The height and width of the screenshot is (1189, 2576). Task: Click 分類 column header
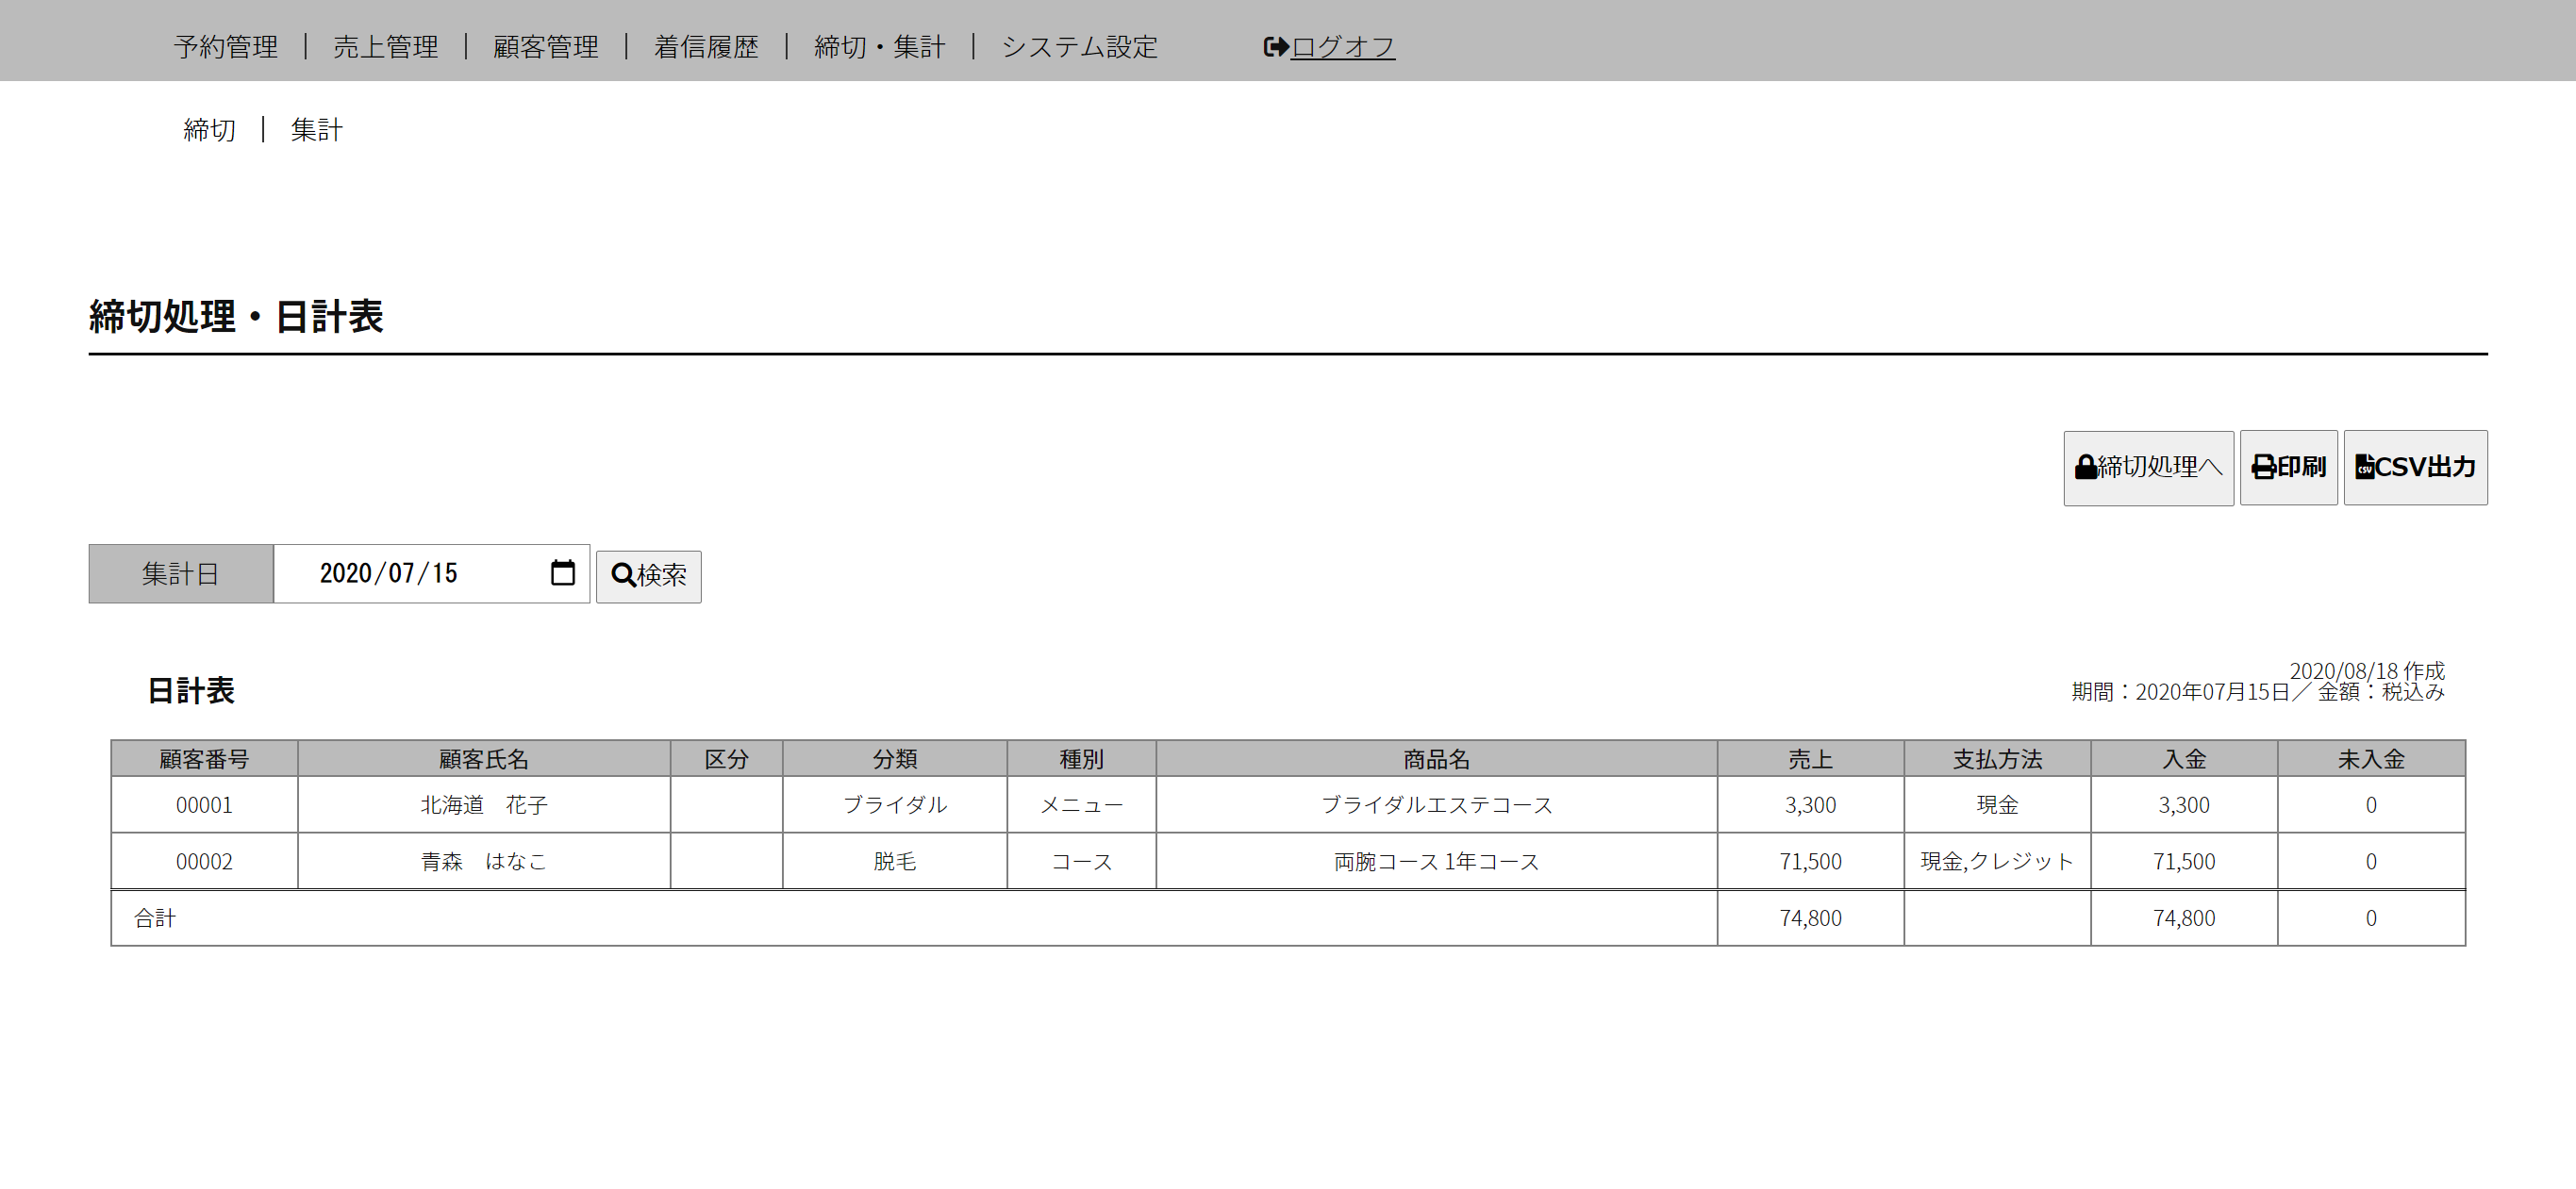coord(895,759)
